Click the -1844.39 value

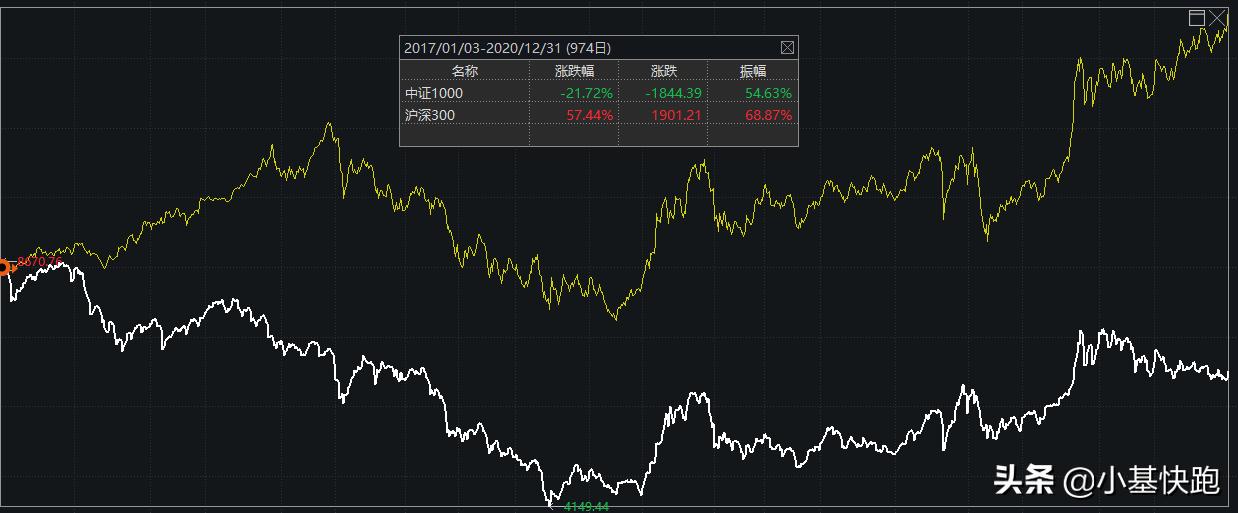[x=675, y=93]
